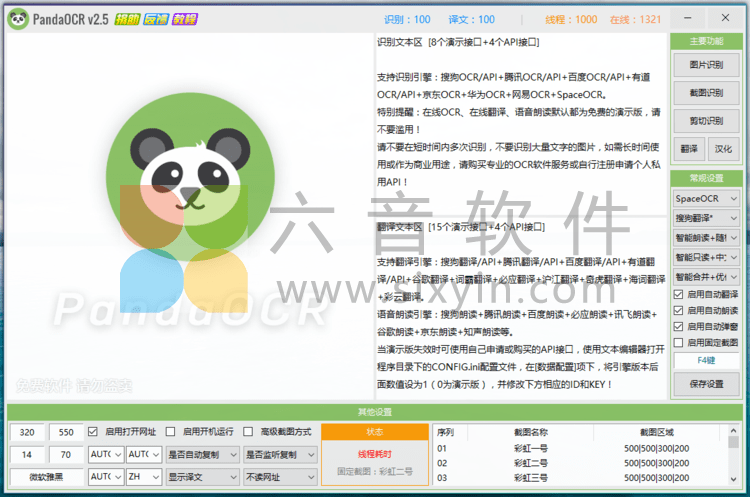Open the SpaceOCR engine dropdown
Image resolution: width=750 pixels, height=497 pixels.
(706, 199)
